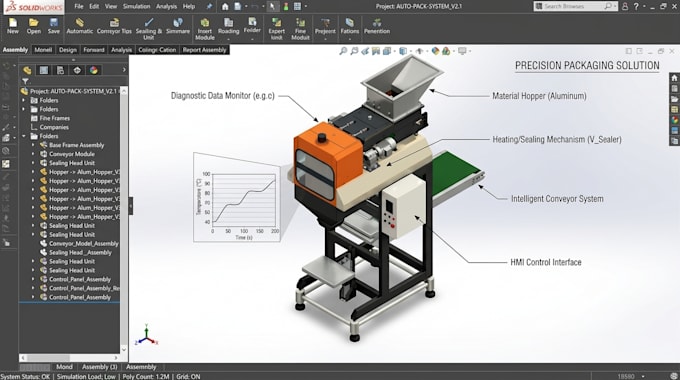The width and height of the screenshot is (680, 380).
Task: Click the filter funnel icon above the tree
Action: (x=26, y=81)
